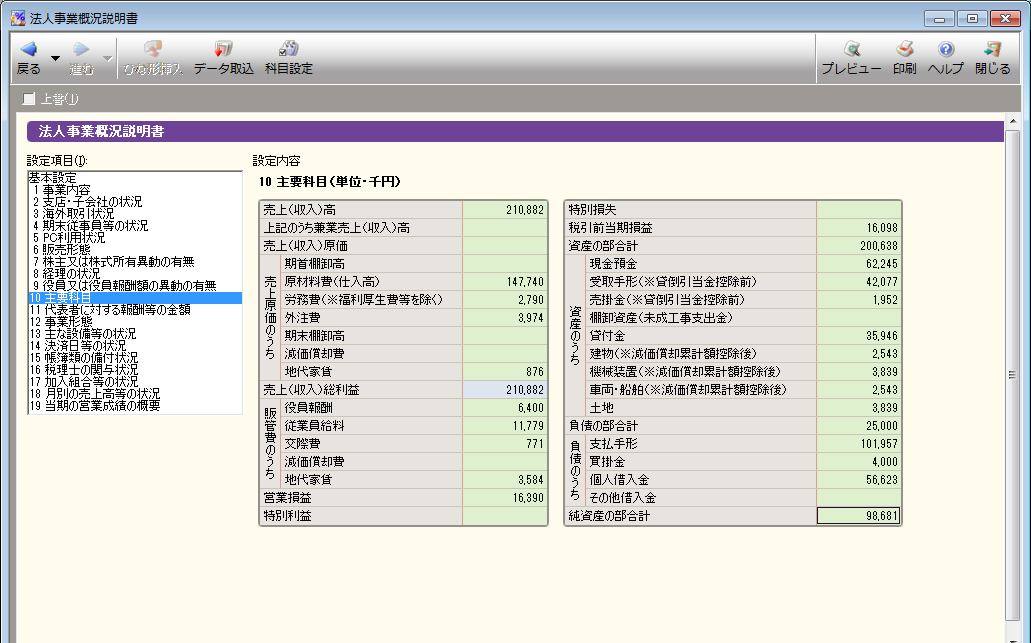1031x643 pixels.
Task: Edit the 役員報酬 amount cell
Action: 505,408
